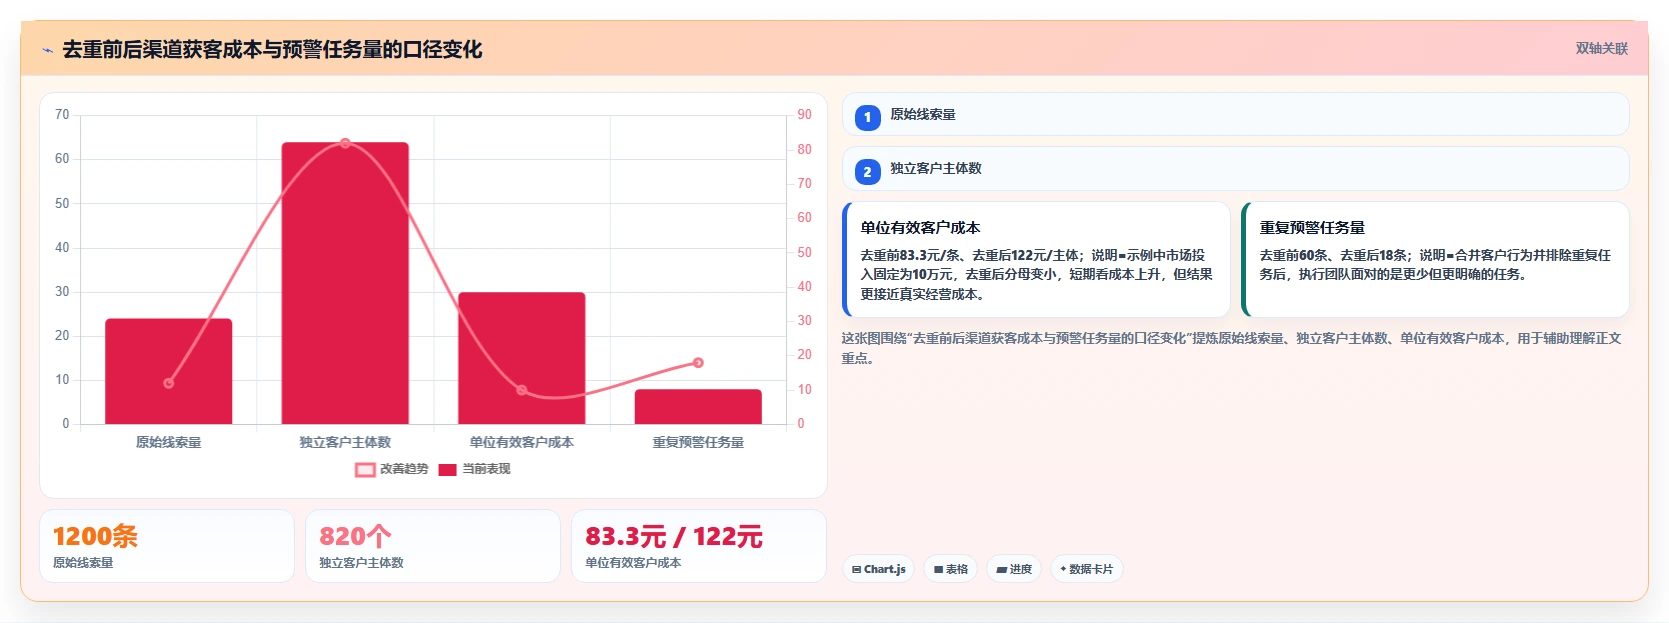Click the 820个 stat value

pyautogui.click(x=355, y=536)
